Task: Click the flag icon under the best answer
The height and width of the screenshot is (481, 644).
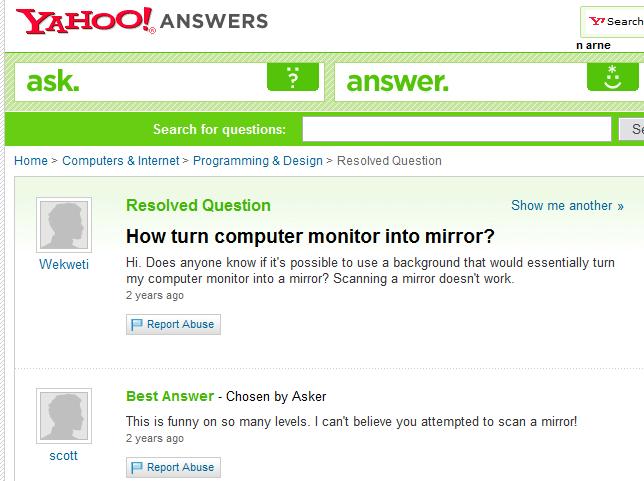Action: [136, 467]
